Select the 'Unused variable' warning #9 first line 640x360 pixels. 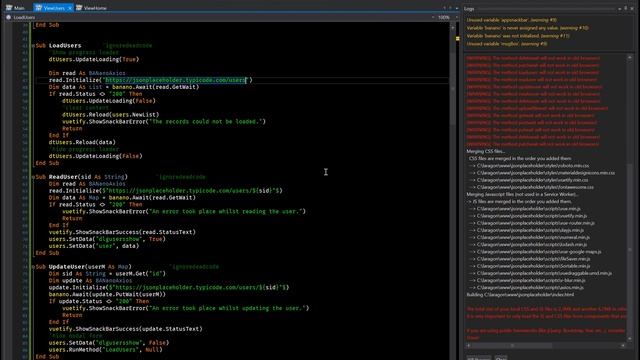(511, 20)
